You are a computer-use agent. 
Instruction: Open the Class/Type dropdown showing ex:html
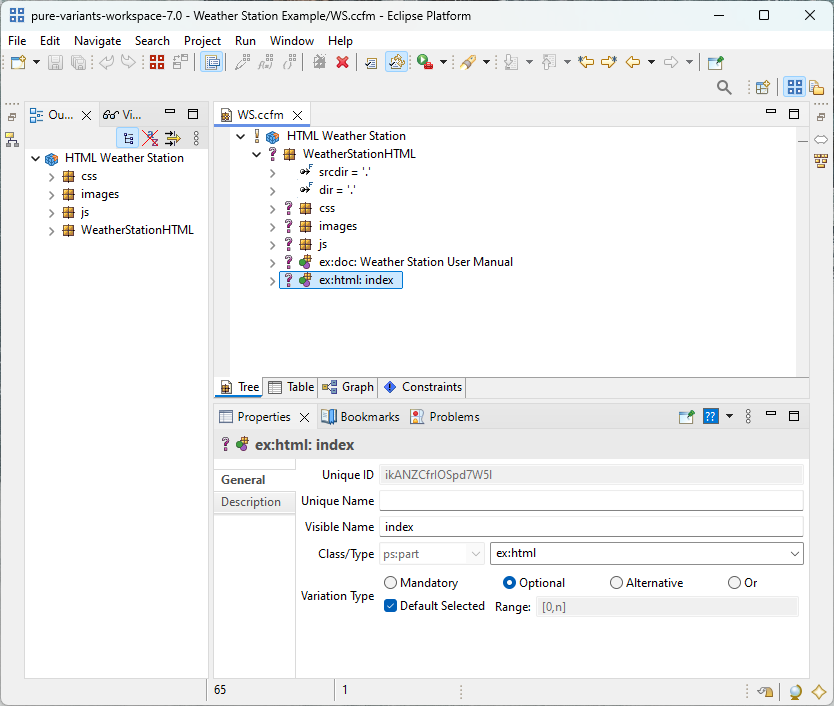[x=795, y=553]
